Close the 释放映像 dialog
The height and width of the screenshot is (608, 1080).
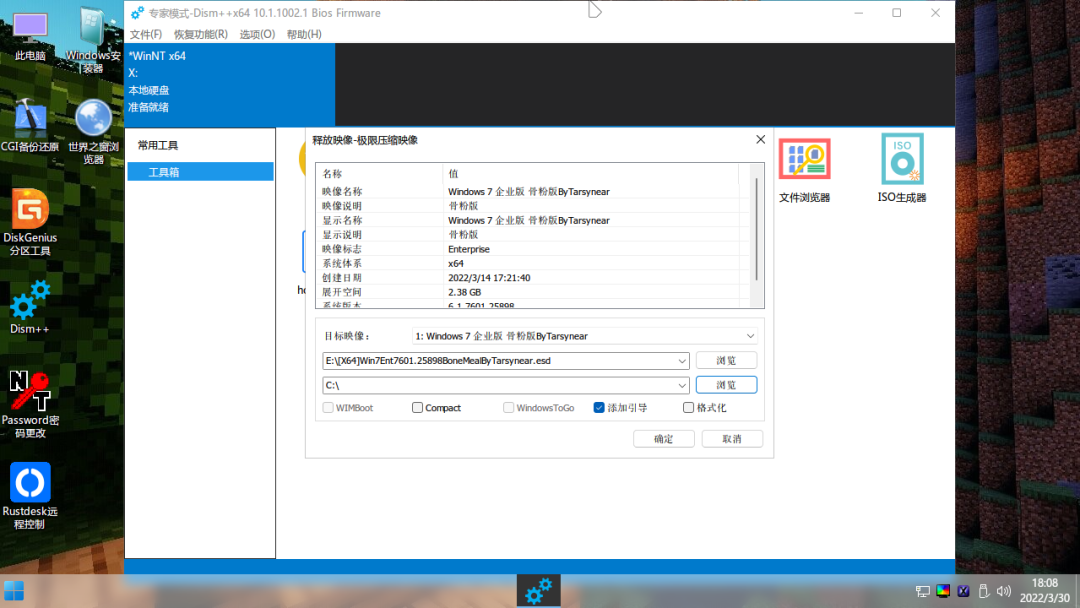pyautogui.click(x=760, y=139)
